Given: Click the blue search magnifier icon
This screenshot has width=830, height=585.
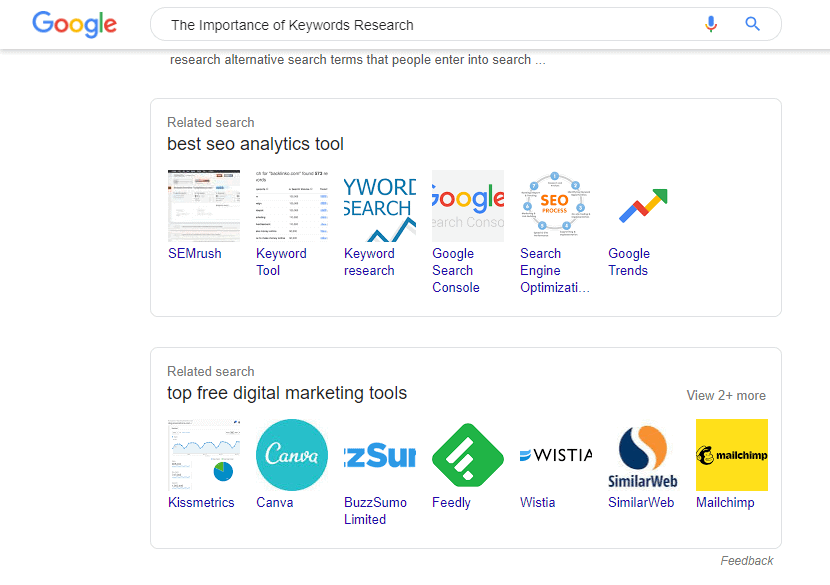Looking at the screenshot, I should (x=752, y=24).
